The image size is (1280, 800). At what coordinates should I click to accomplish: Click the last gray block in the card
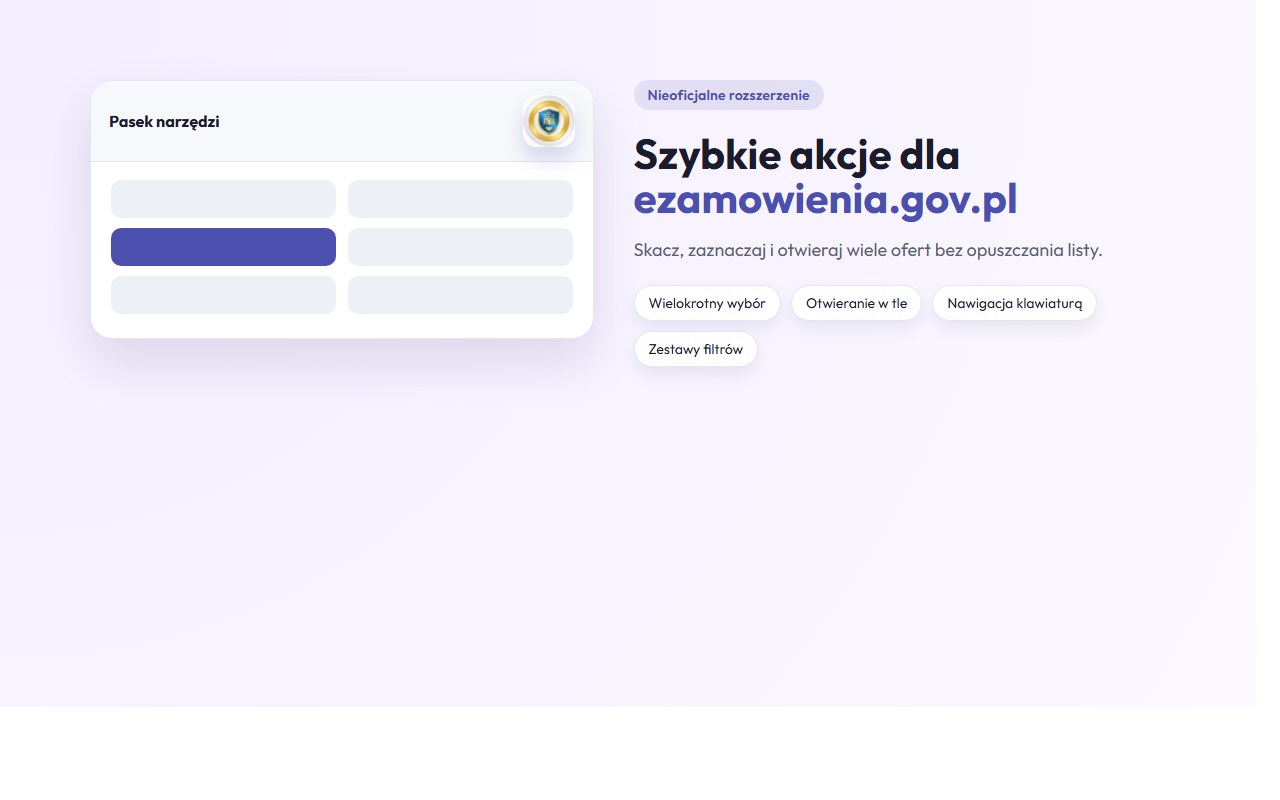pyautogui.click(x=460, y=295)
